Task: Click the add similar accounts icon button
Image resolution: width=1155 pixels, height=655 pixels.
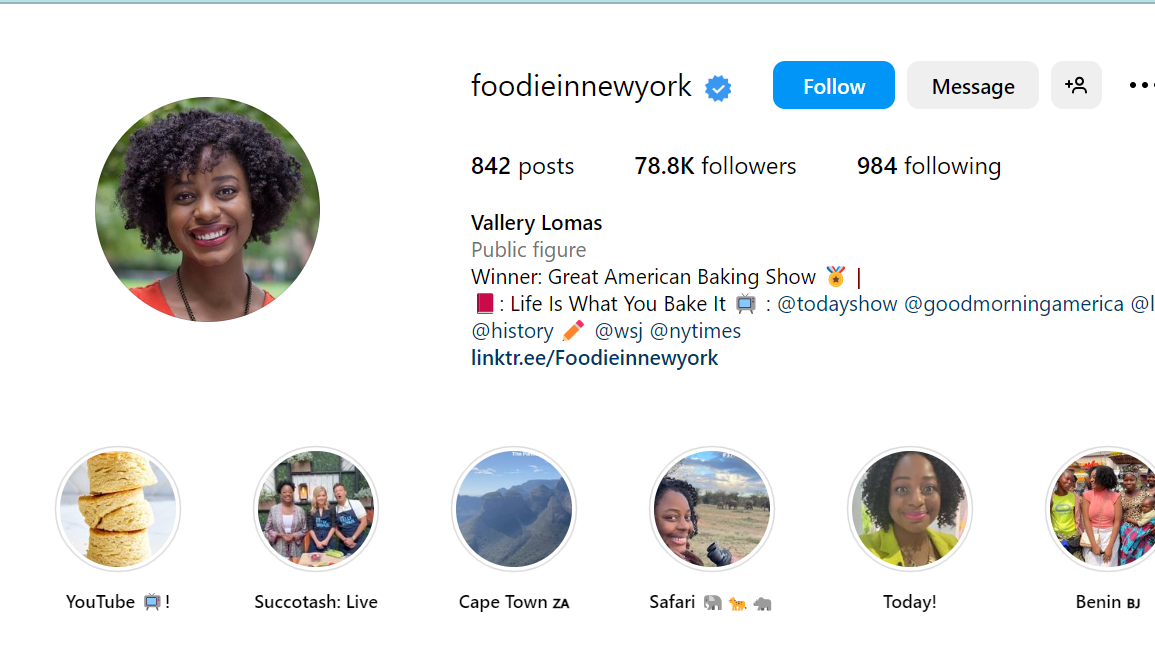Action: coord(1076,86)
